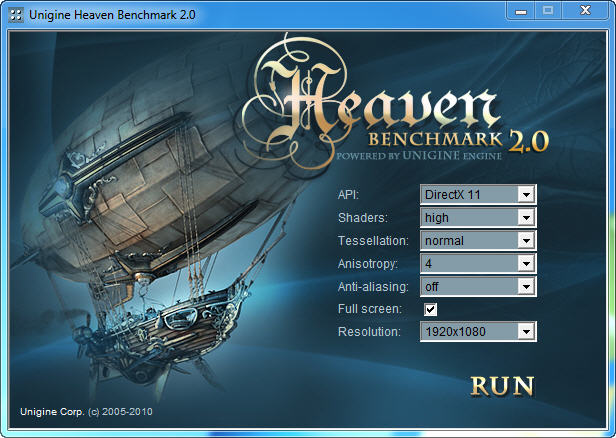This screenshot has height=438, width=616.
Task: Click the Unigine Corp. copyright text
Action: (86, 412)
